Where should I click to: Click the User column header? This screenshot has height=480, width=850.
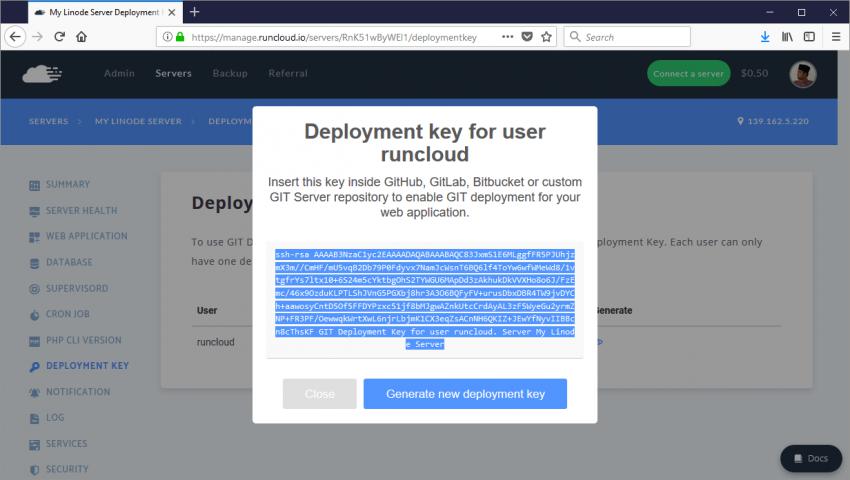click(x=207, y=311)
